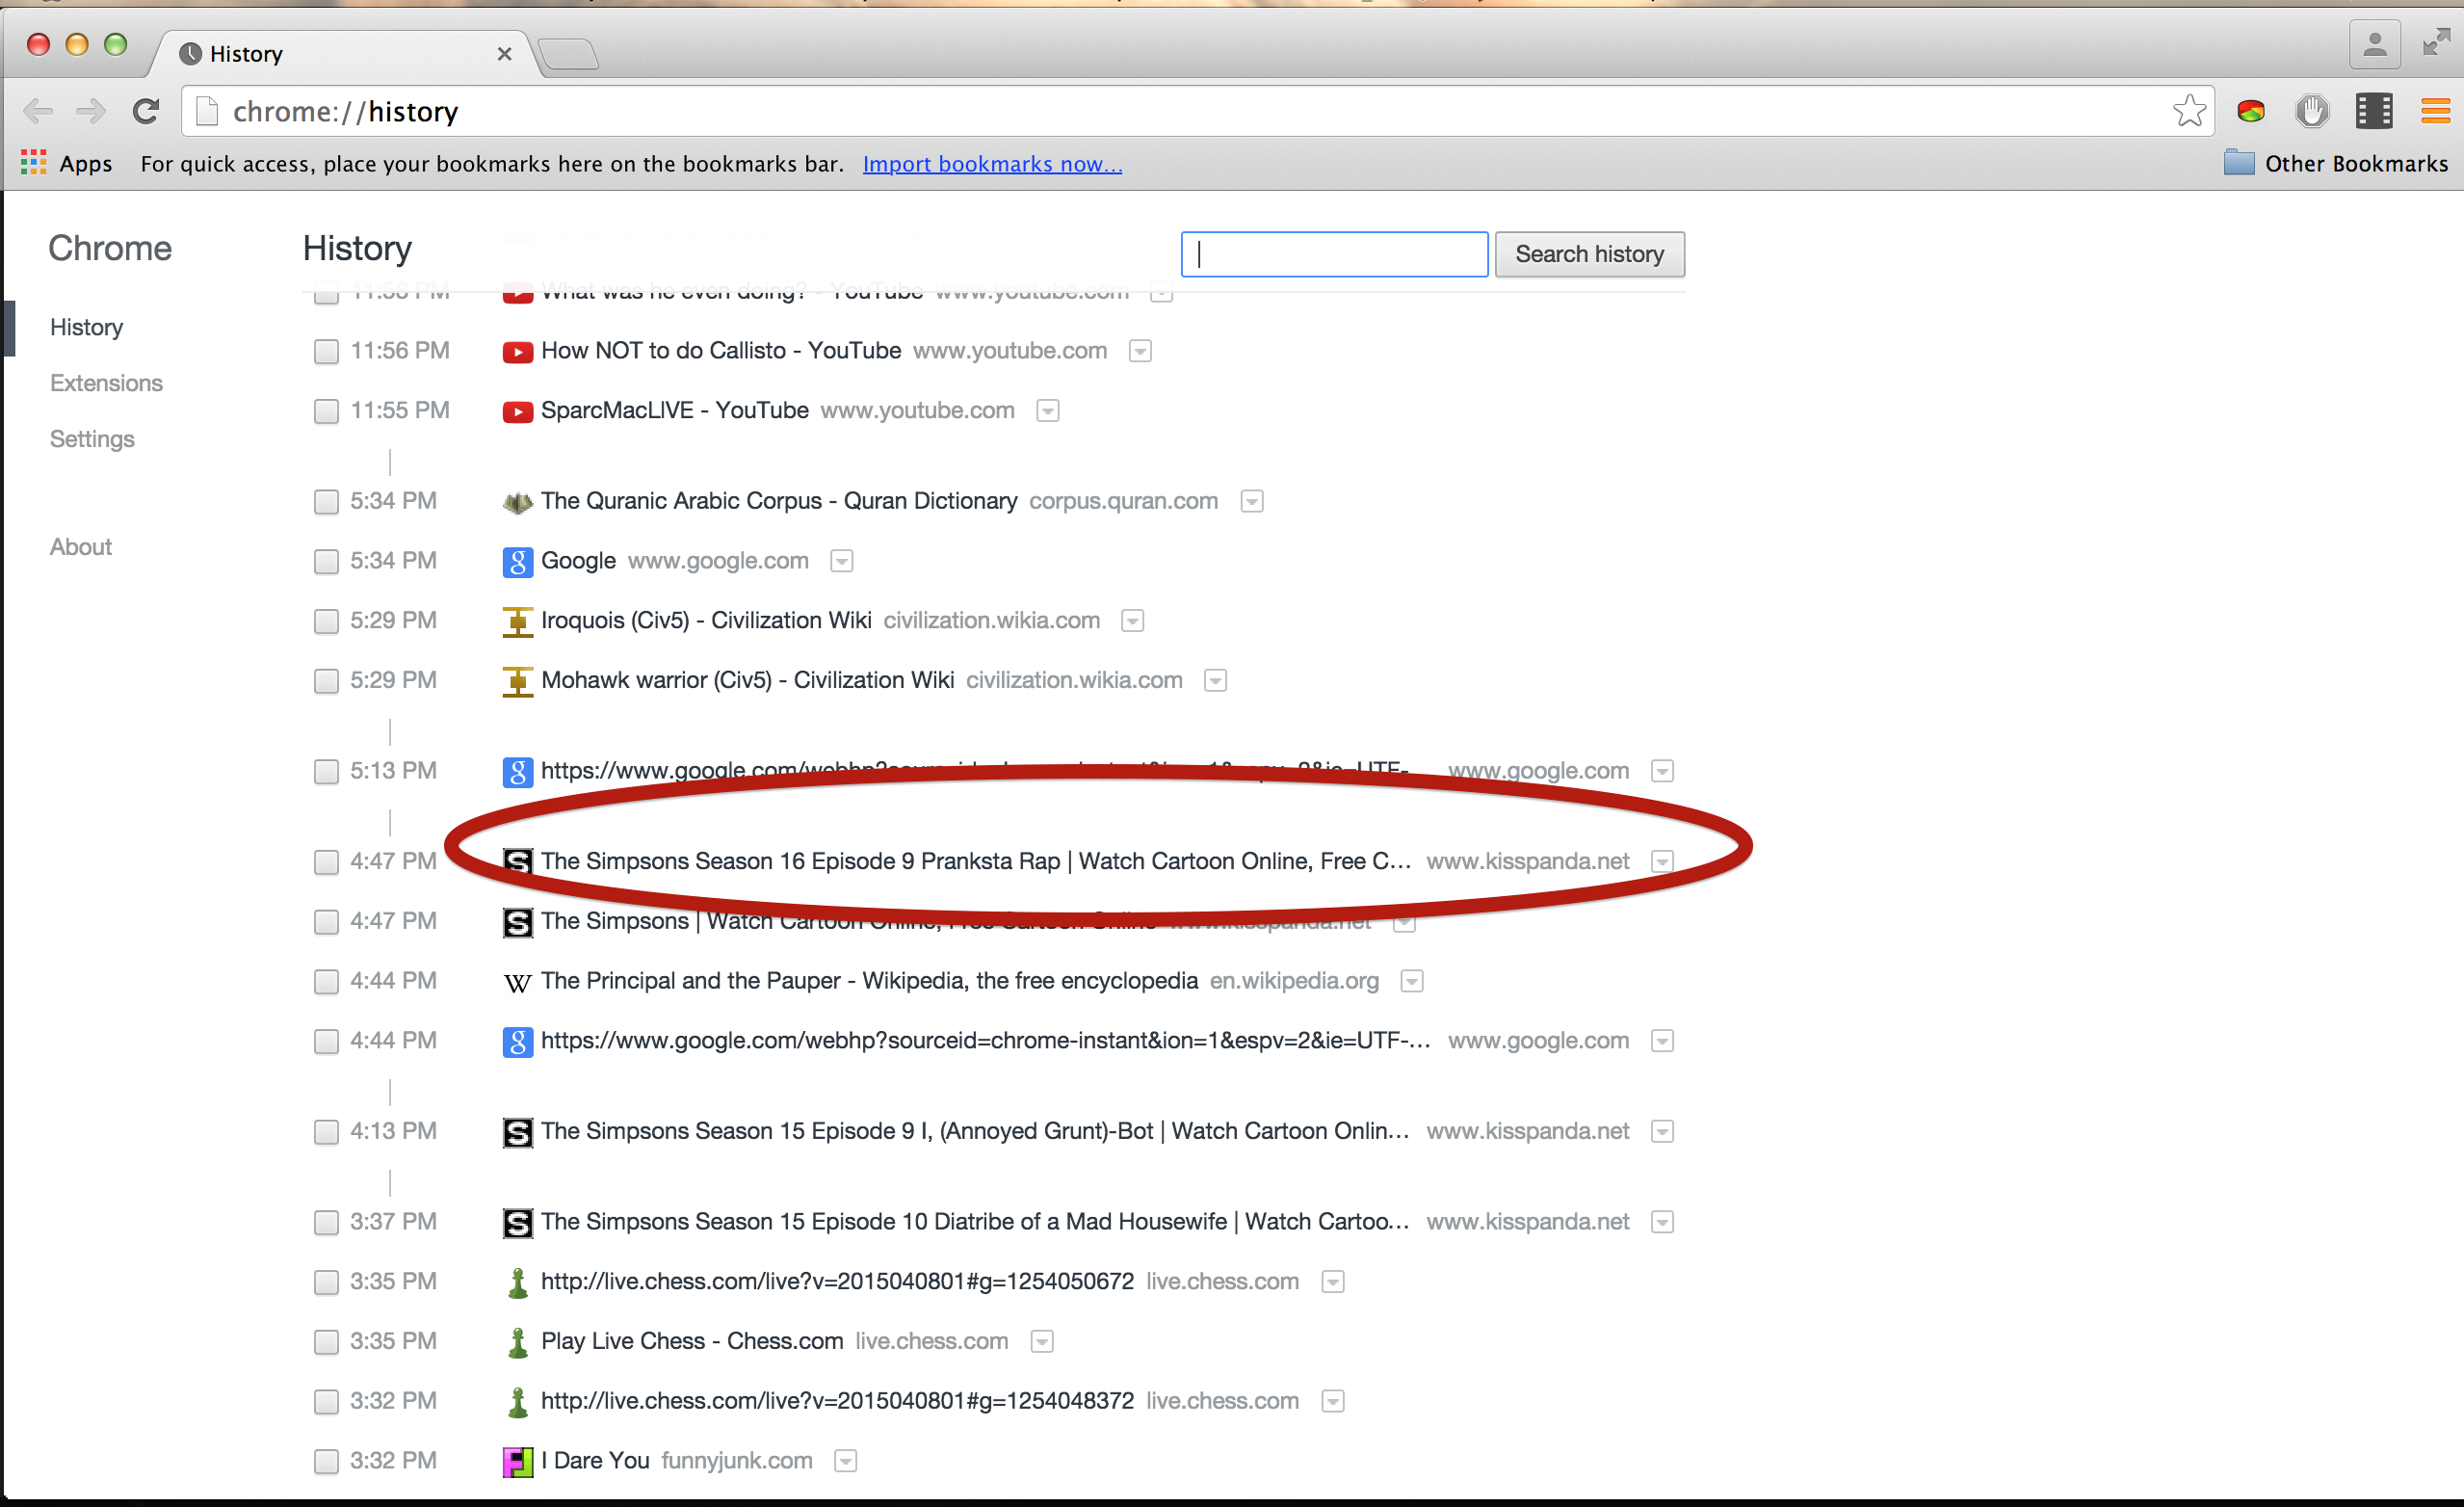
Task: Open the Chrome hamburger menu icon
Action: click(2434, 111)
